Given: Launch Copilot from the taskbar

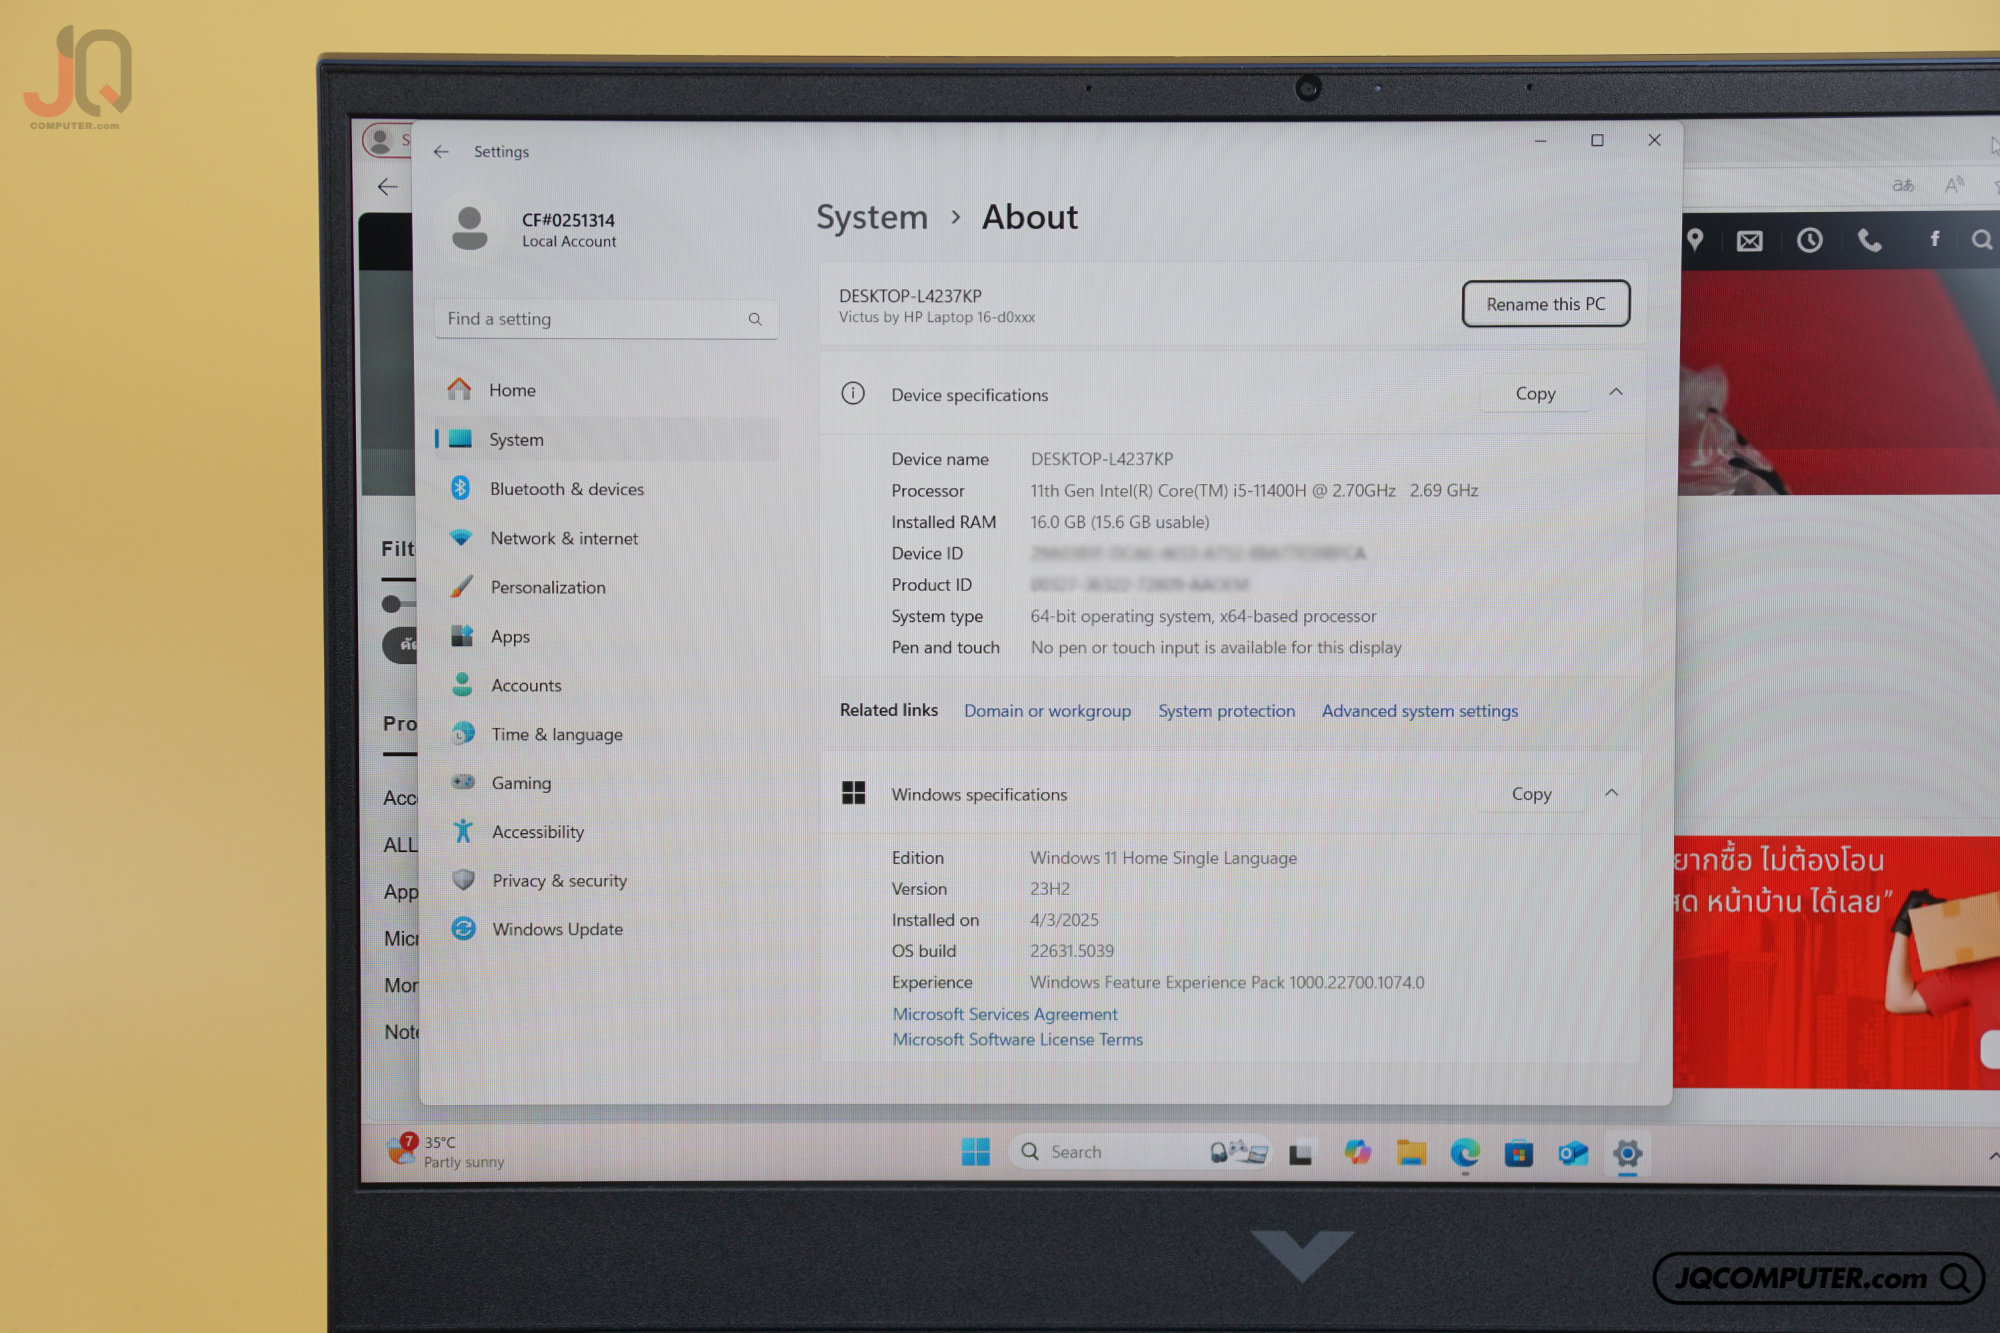Looking at the screenshot, I should click(x=1357, y=1153).
